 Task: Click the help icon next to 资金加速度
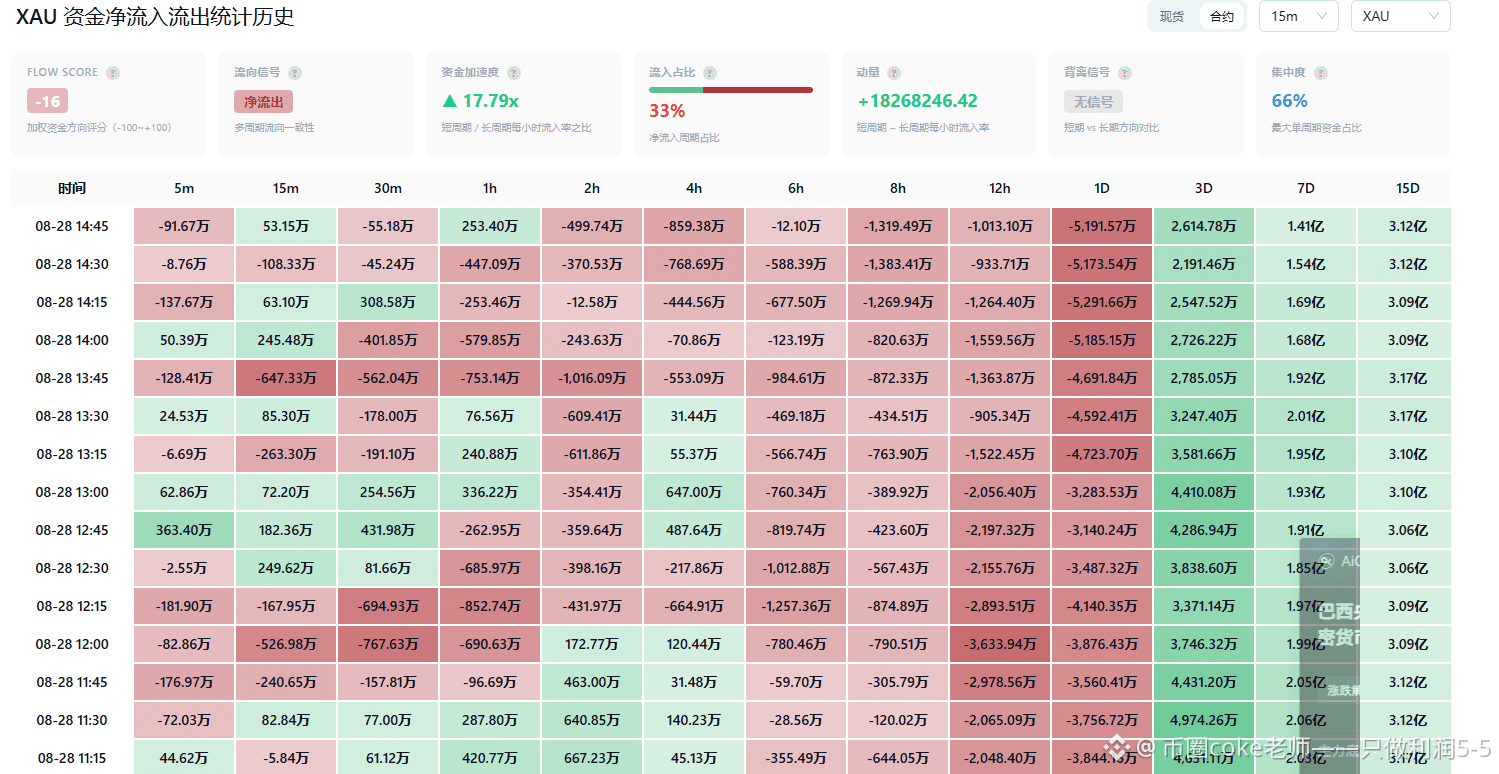(x=513, y=73)
